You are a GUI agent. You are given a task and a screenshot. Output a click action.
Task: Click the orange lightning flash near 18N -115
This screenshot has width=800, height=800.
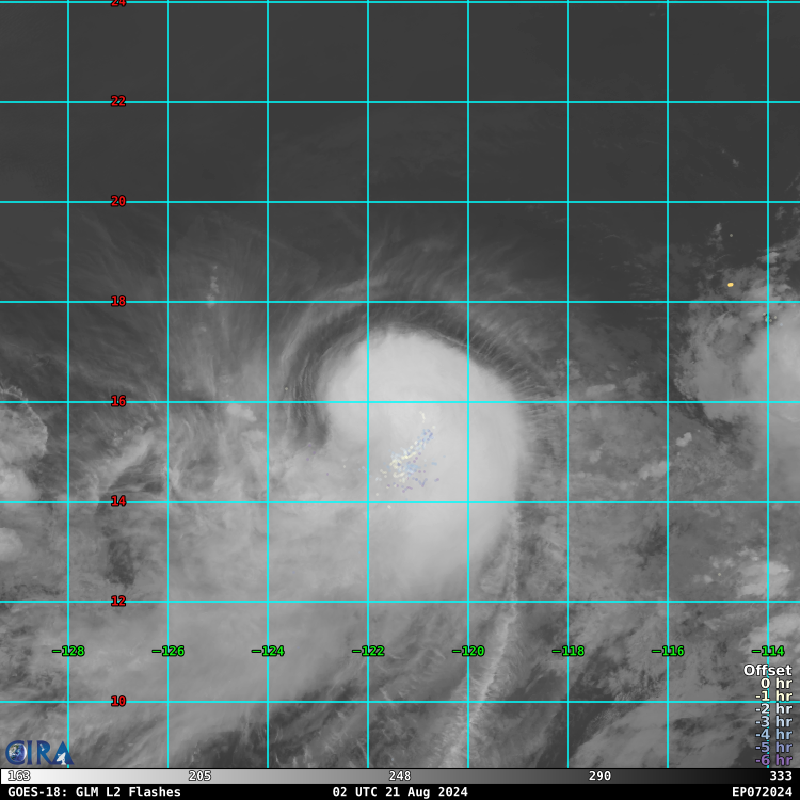click(730, 285)
